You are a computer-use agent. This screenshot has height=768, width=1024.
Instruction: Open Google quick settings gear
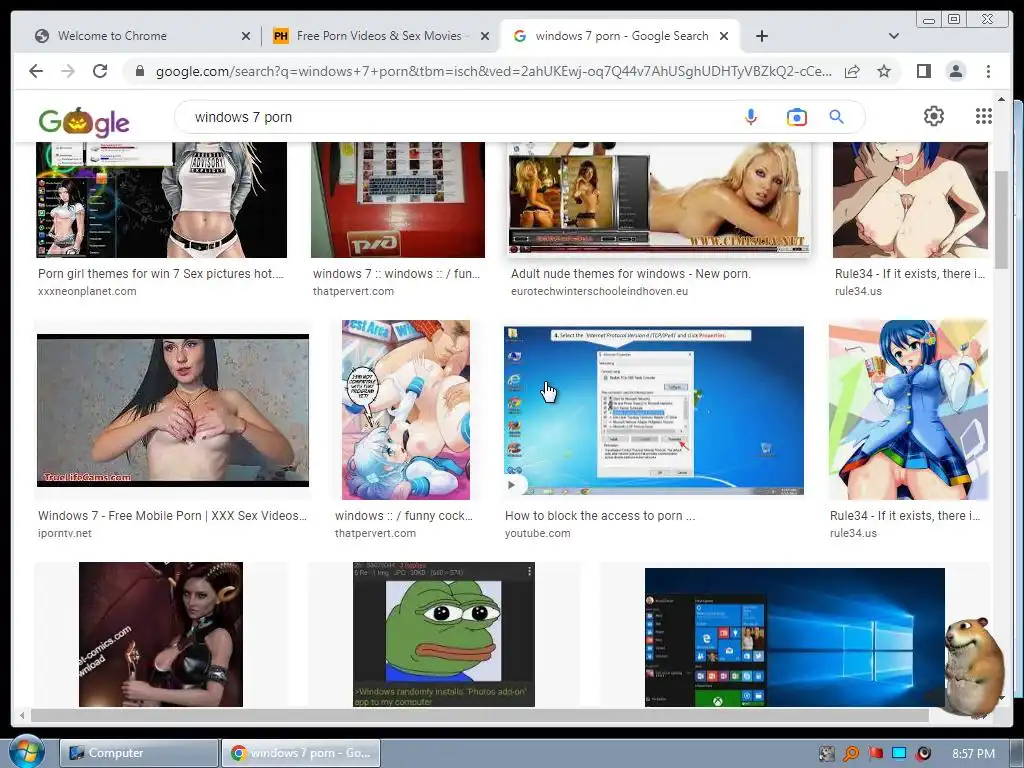click(933, 116)
